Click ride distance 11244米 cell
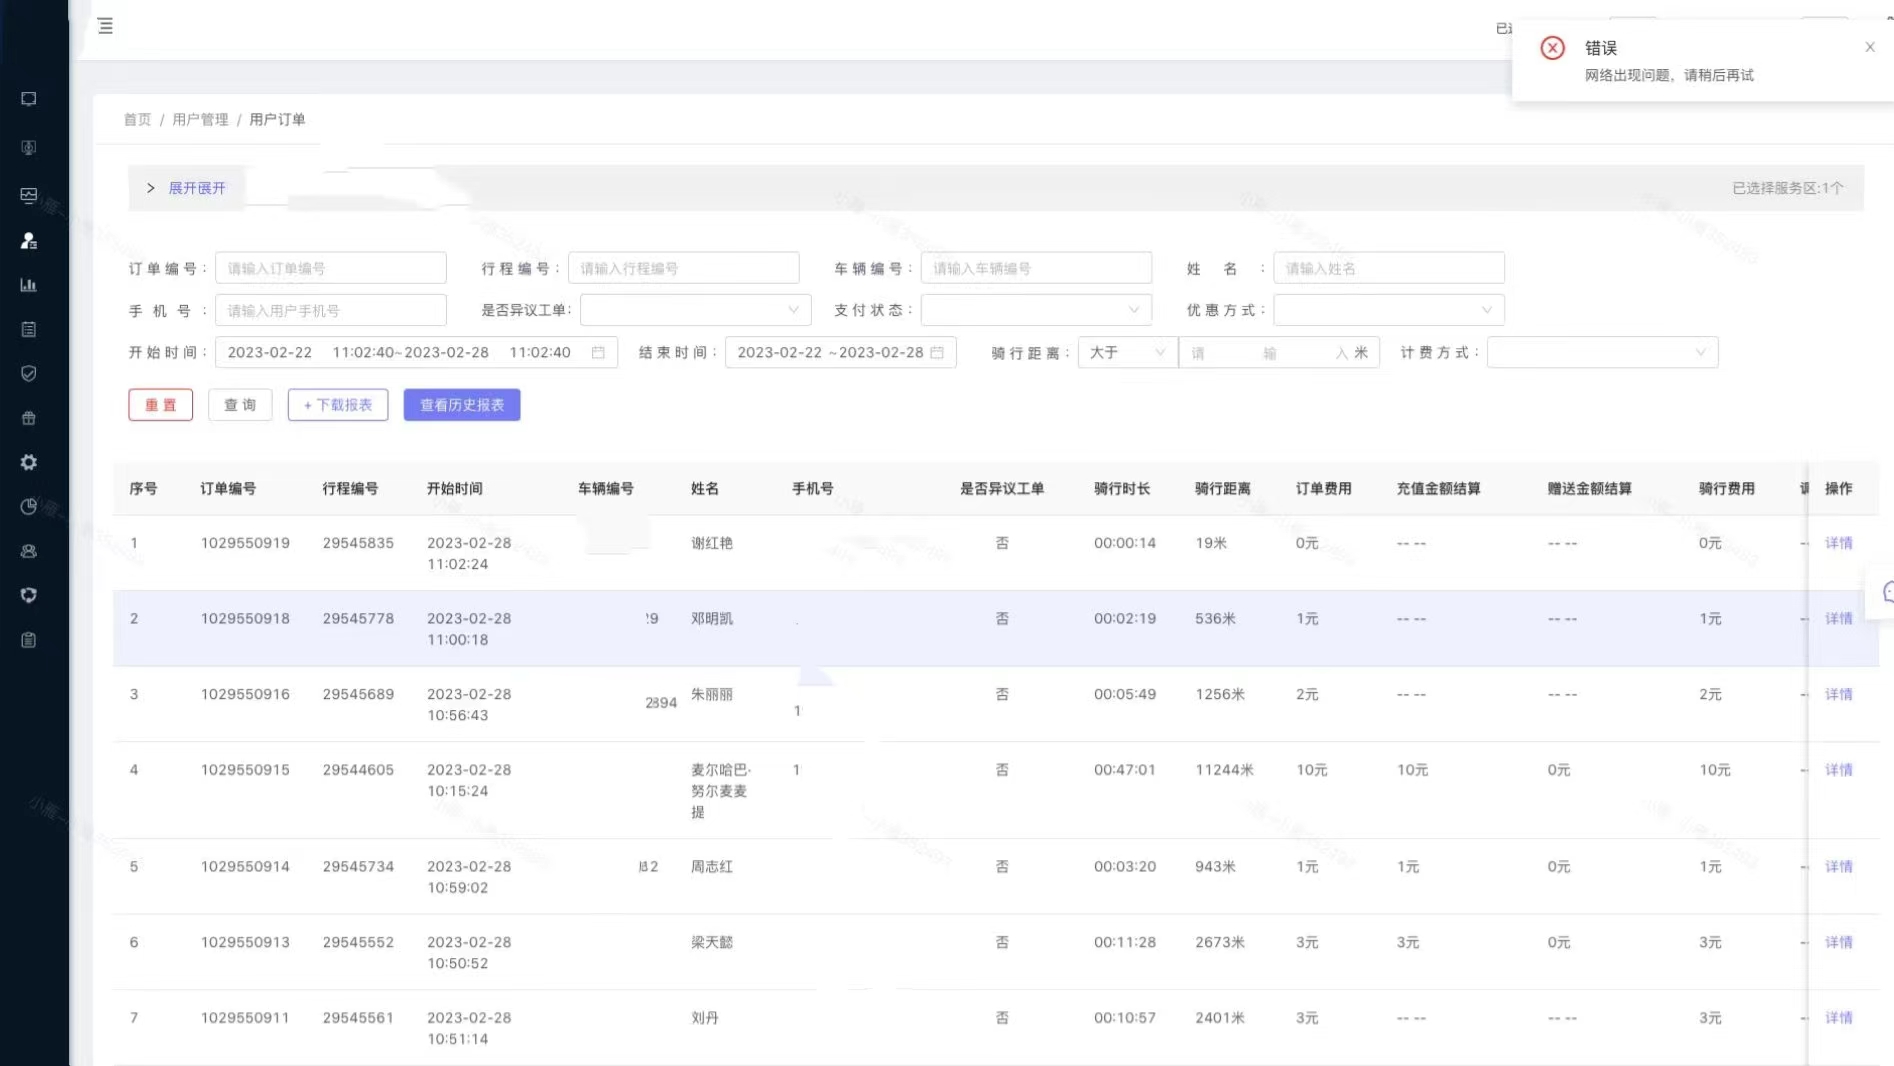The height and width of the screenshot is (1066, 1894). tap(1224, 770)
